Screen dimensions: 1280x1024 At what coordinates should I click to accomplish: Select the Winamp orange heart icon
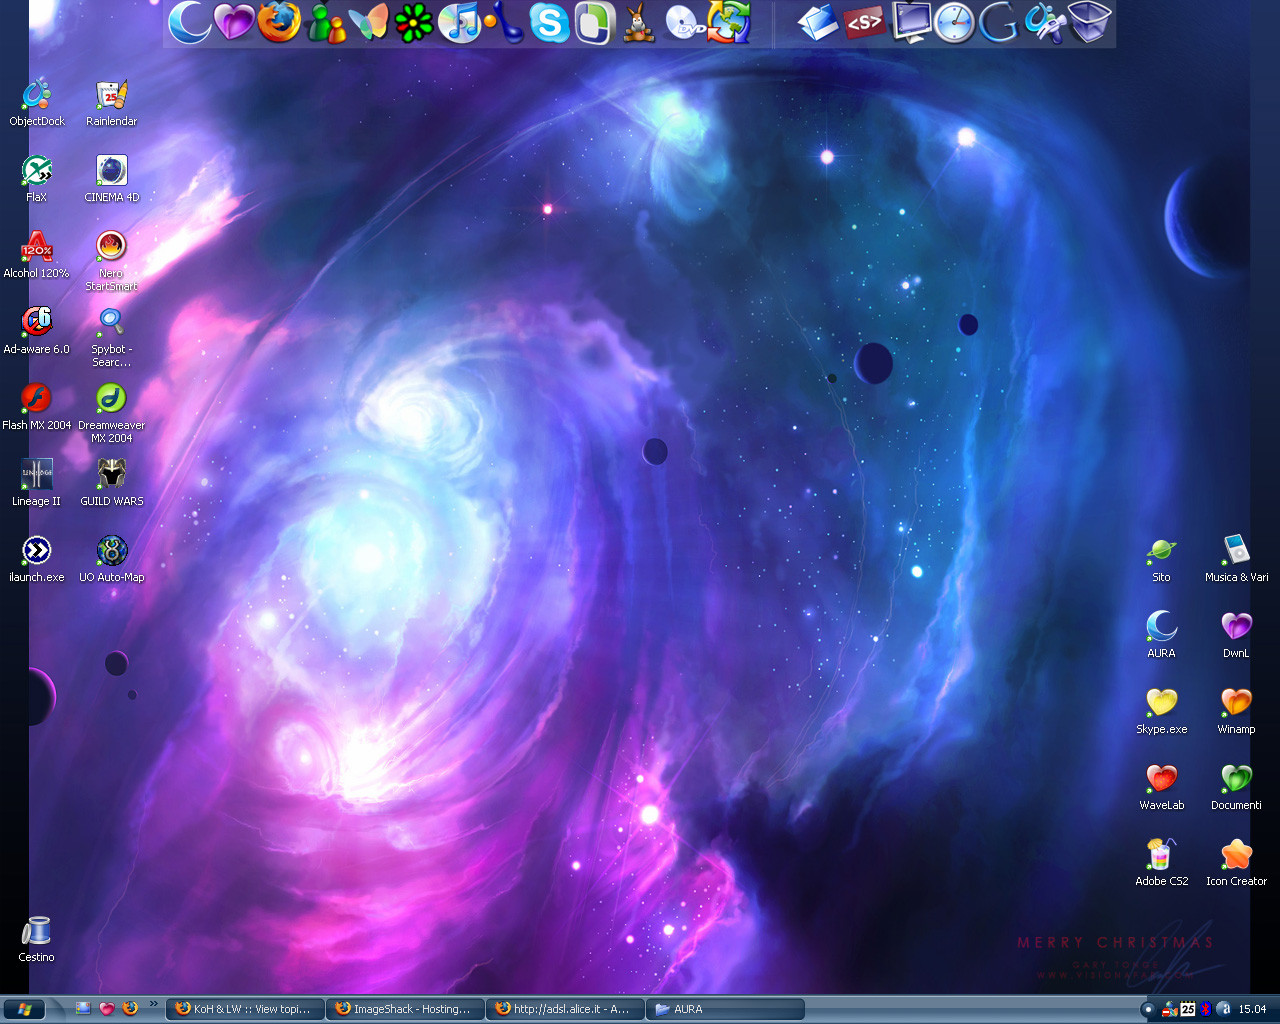click(1237, 711)
